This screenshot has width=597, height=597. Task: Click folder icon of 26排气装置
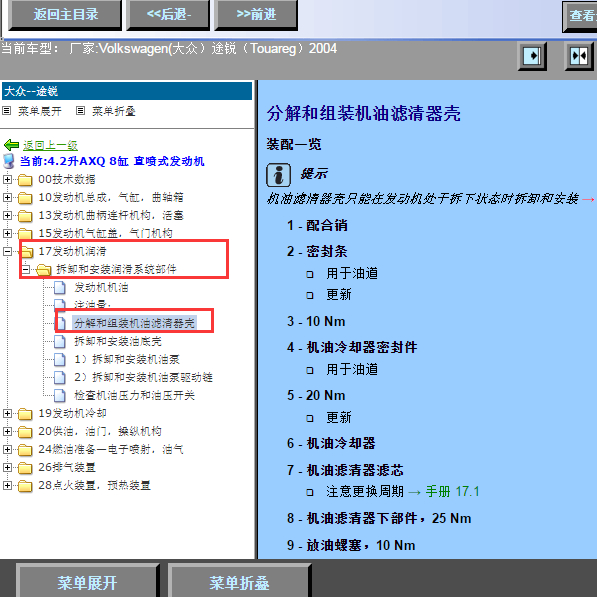(25, 468)
